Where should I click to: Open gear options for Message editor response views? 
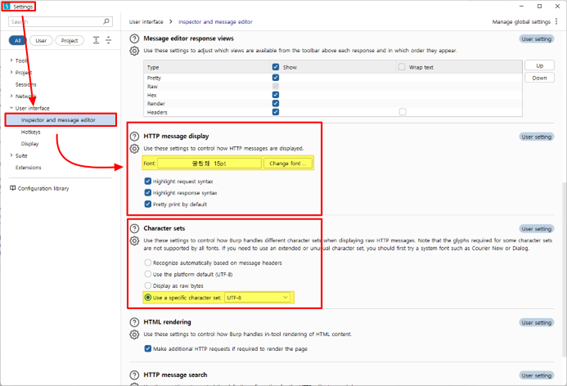[134, 51]
